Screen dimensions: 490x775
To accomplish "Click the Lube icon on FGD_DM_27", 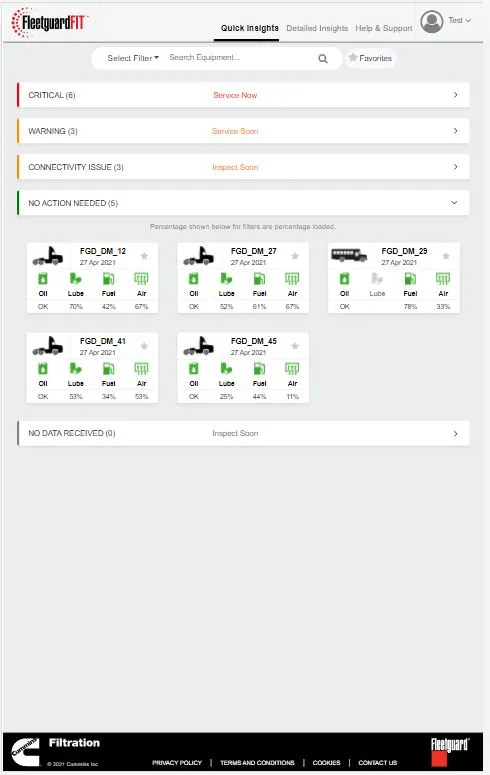I will [x=226, y=279].
